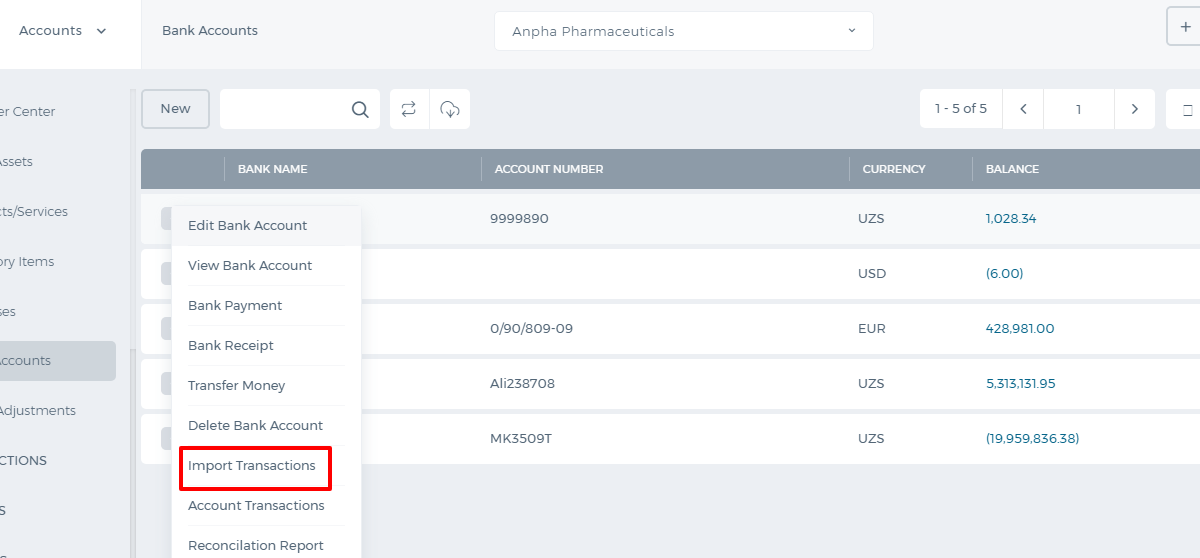Click the refresh arrows icon in toolbar
The height and width of the screenshot is (558, 1200).
pyautogui.click(x=409, y=109)
